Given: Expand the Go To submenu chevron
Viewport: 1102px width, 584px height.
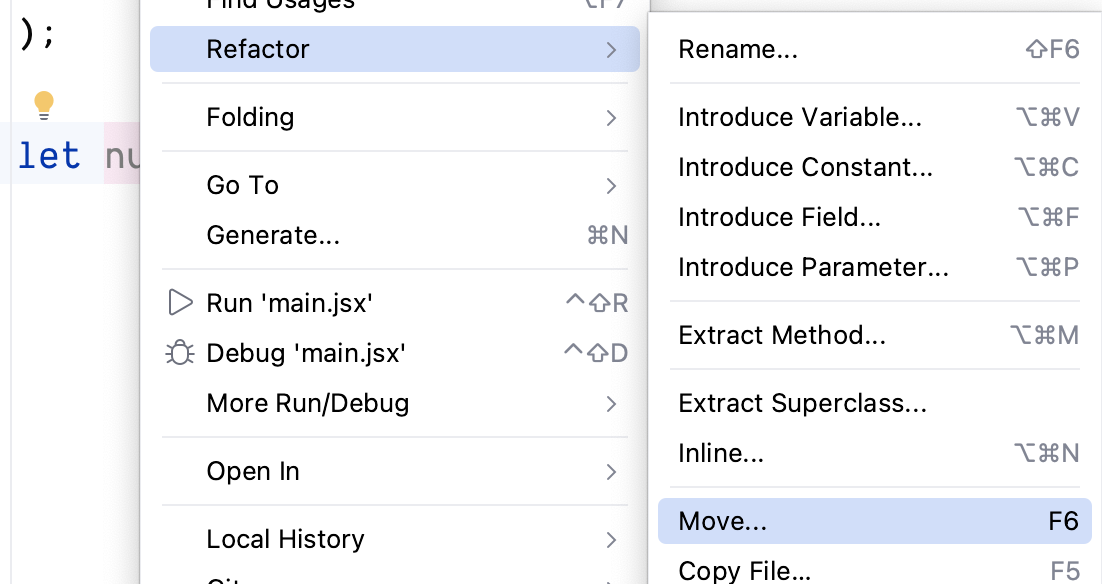Looking at the screenshot, I should pos(611,186).
